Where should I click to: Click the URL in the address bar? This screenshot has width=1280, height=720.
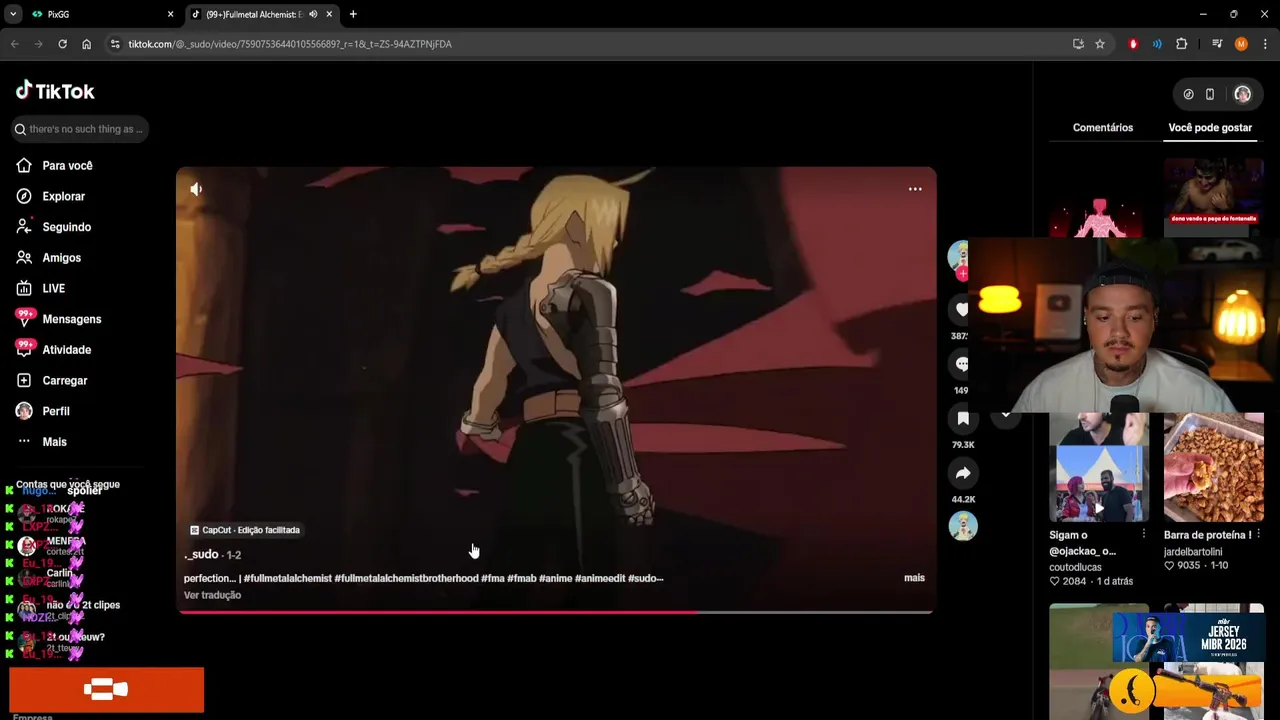[290, 44]
